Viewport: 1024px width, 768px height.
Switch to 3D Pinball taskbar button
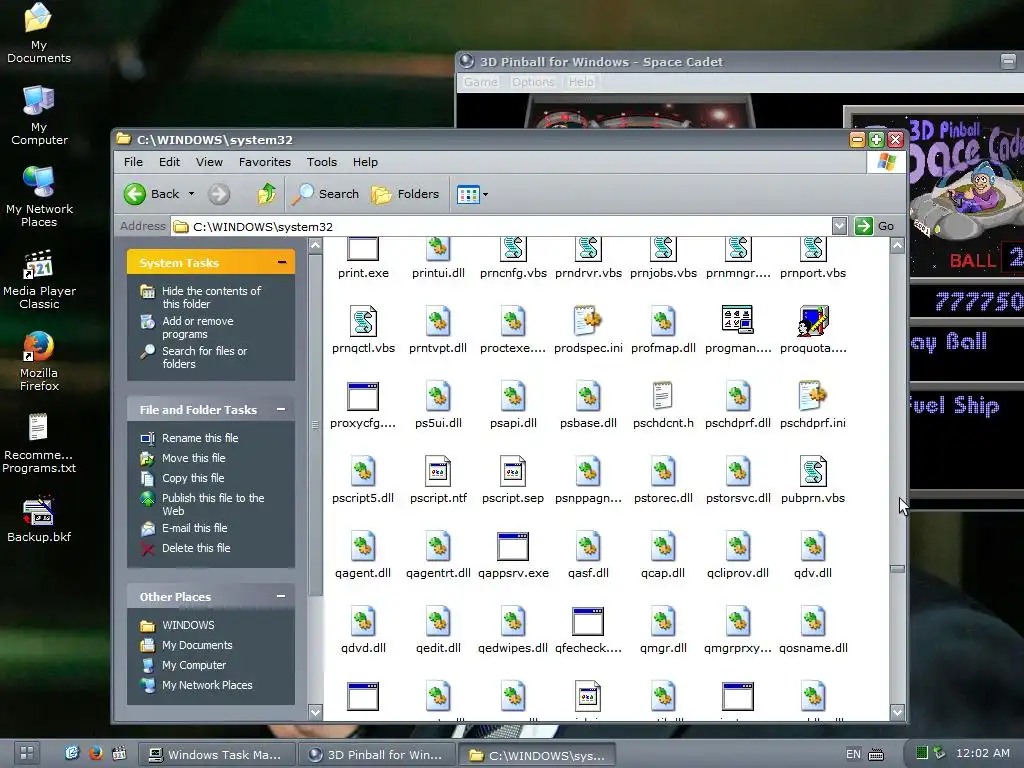click(377, 755)
